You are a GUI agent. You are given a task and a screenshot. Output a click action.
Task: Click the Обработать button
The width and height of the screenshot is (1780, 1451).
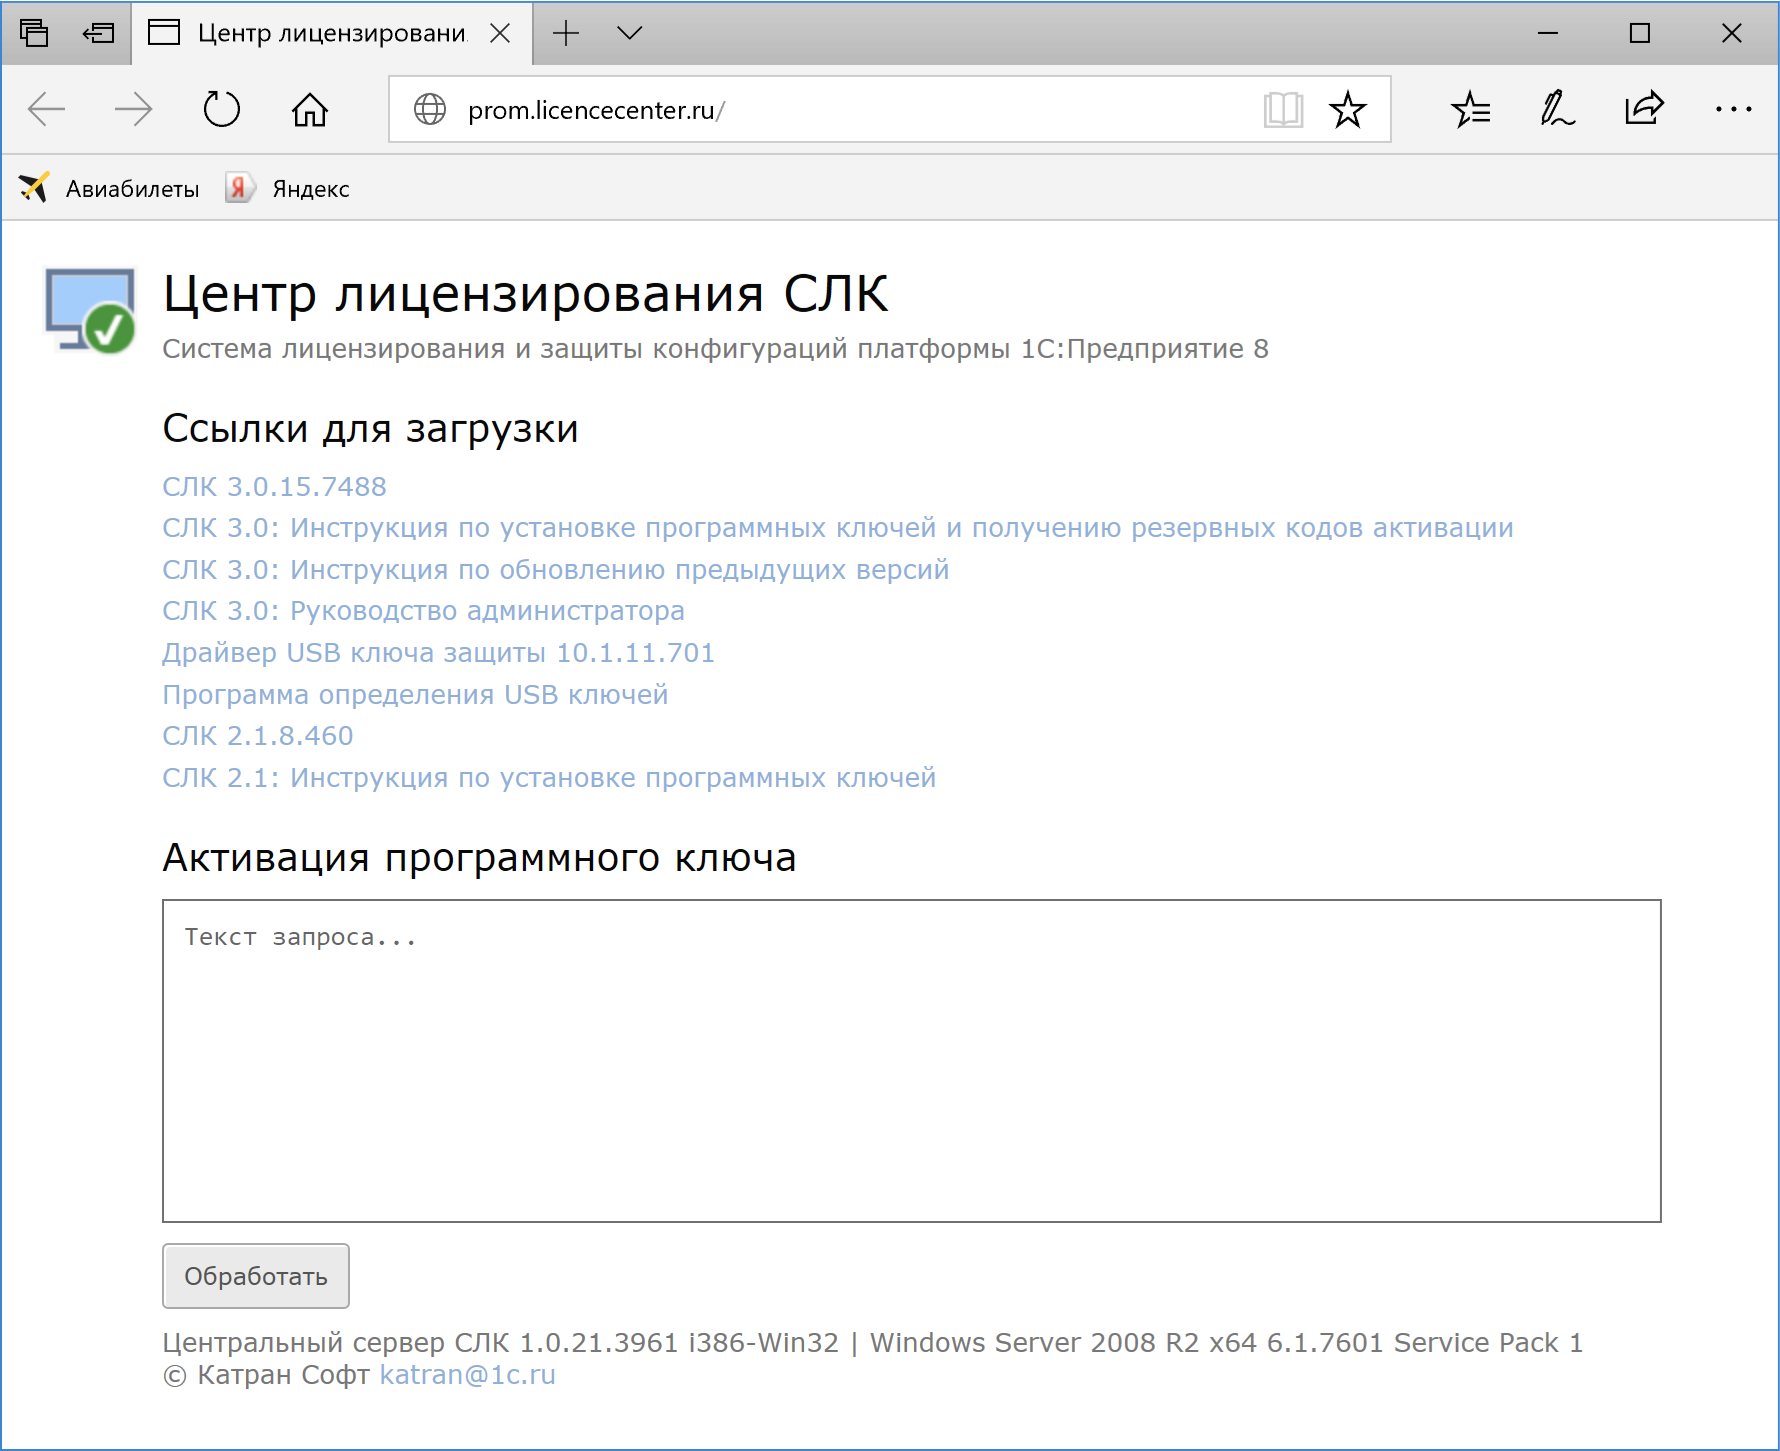[256, 1276]
